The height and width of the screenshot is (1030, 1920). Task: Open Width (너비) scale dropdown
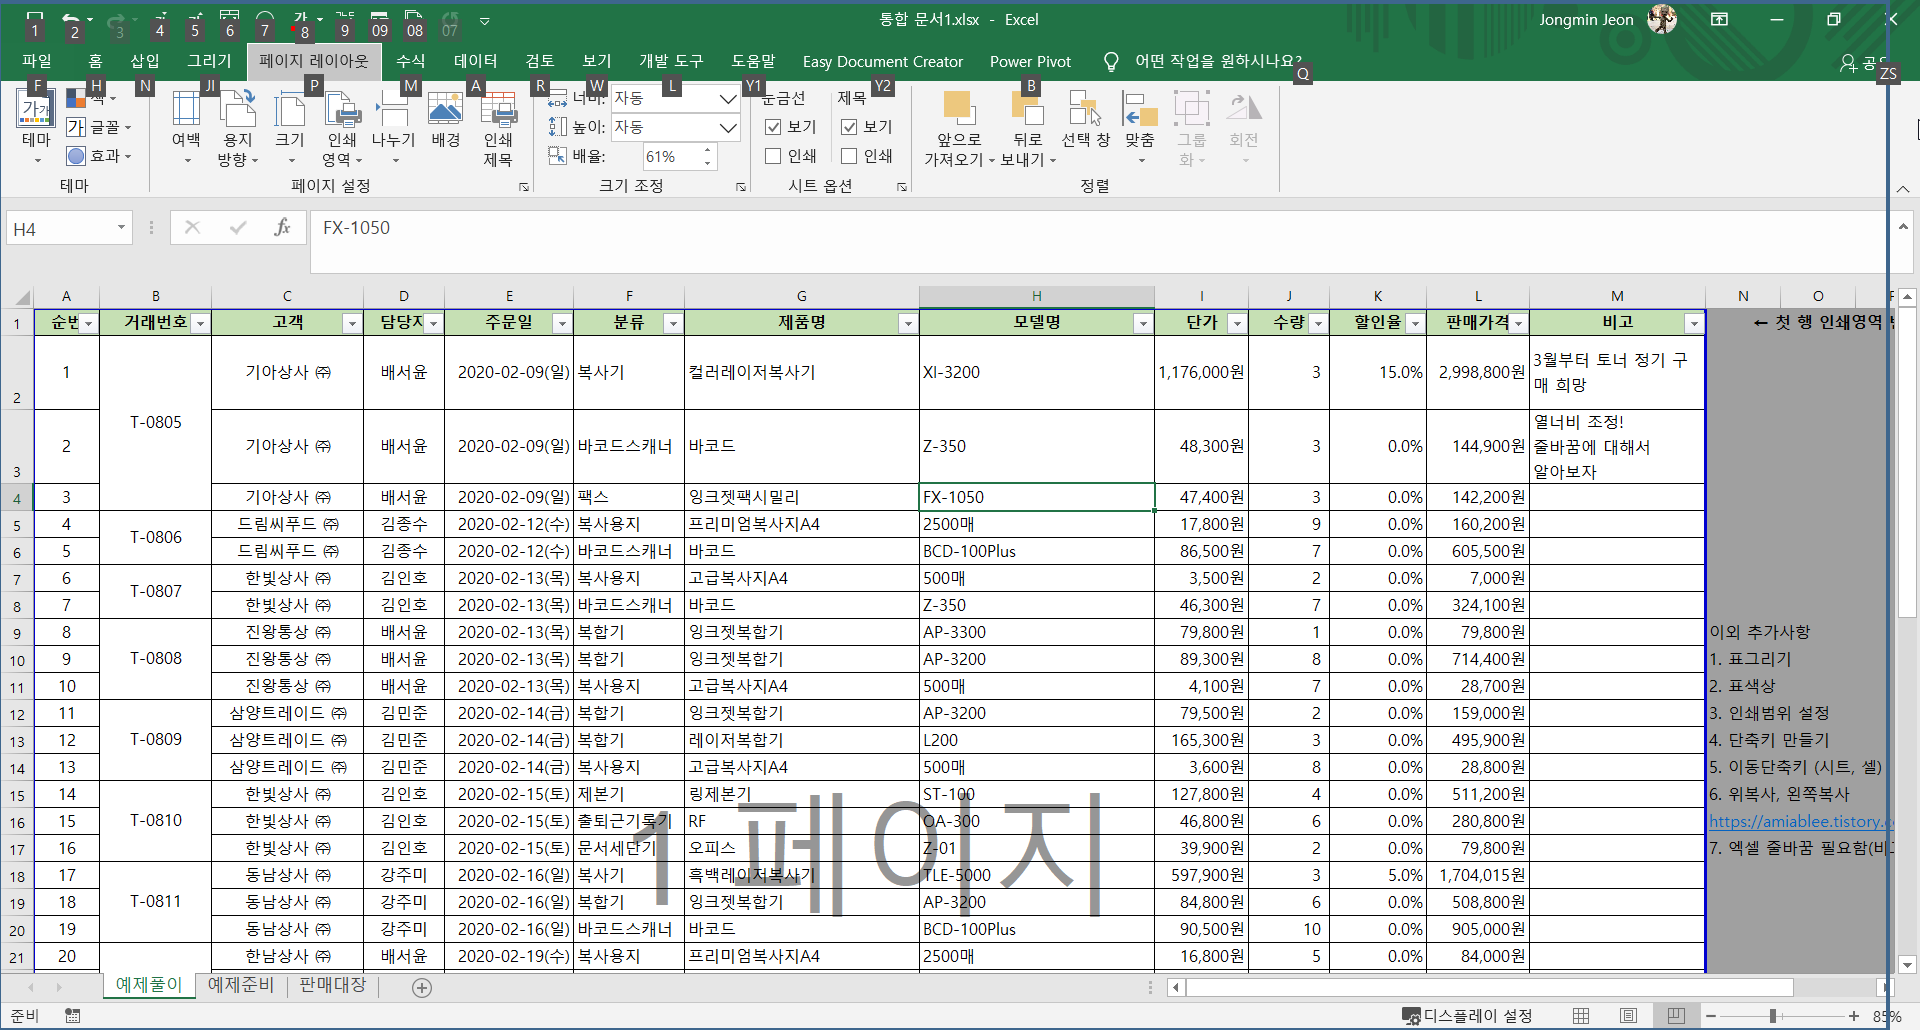tap(728, 98)
